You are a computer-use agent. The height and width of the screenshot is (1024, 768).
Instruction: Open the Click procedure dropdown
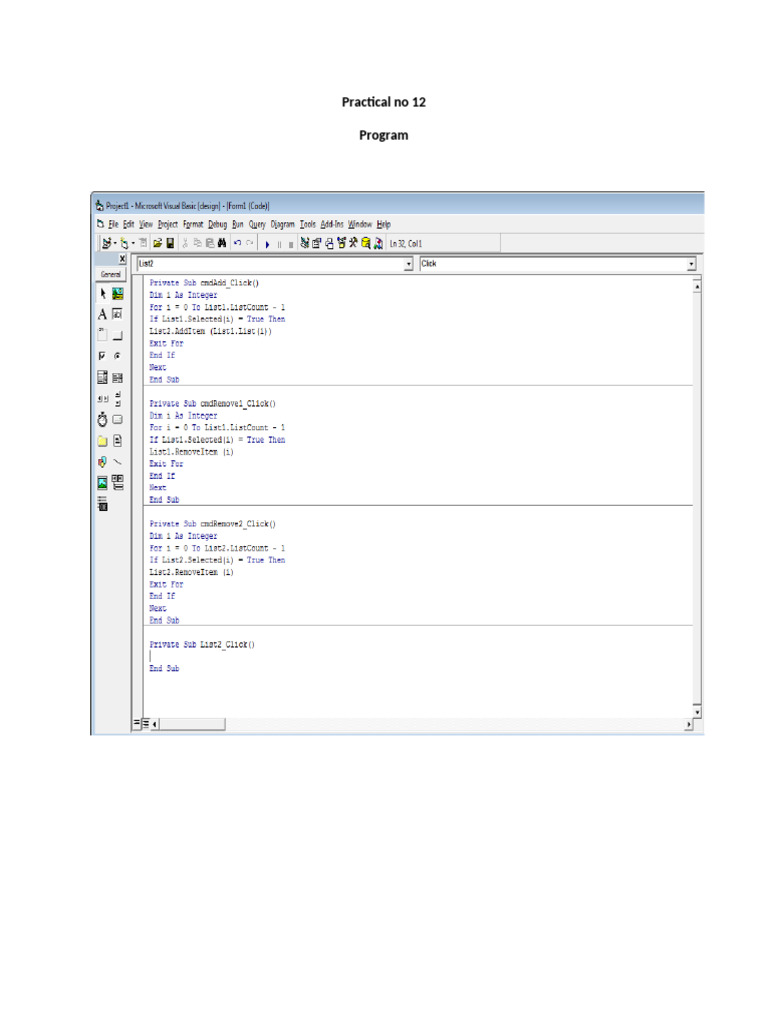pyautogui.click(x=691, y=264)
